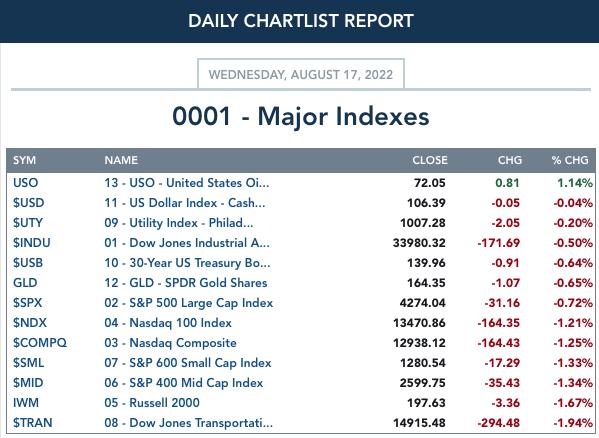Sort by CHG column header

click(510, 160)
